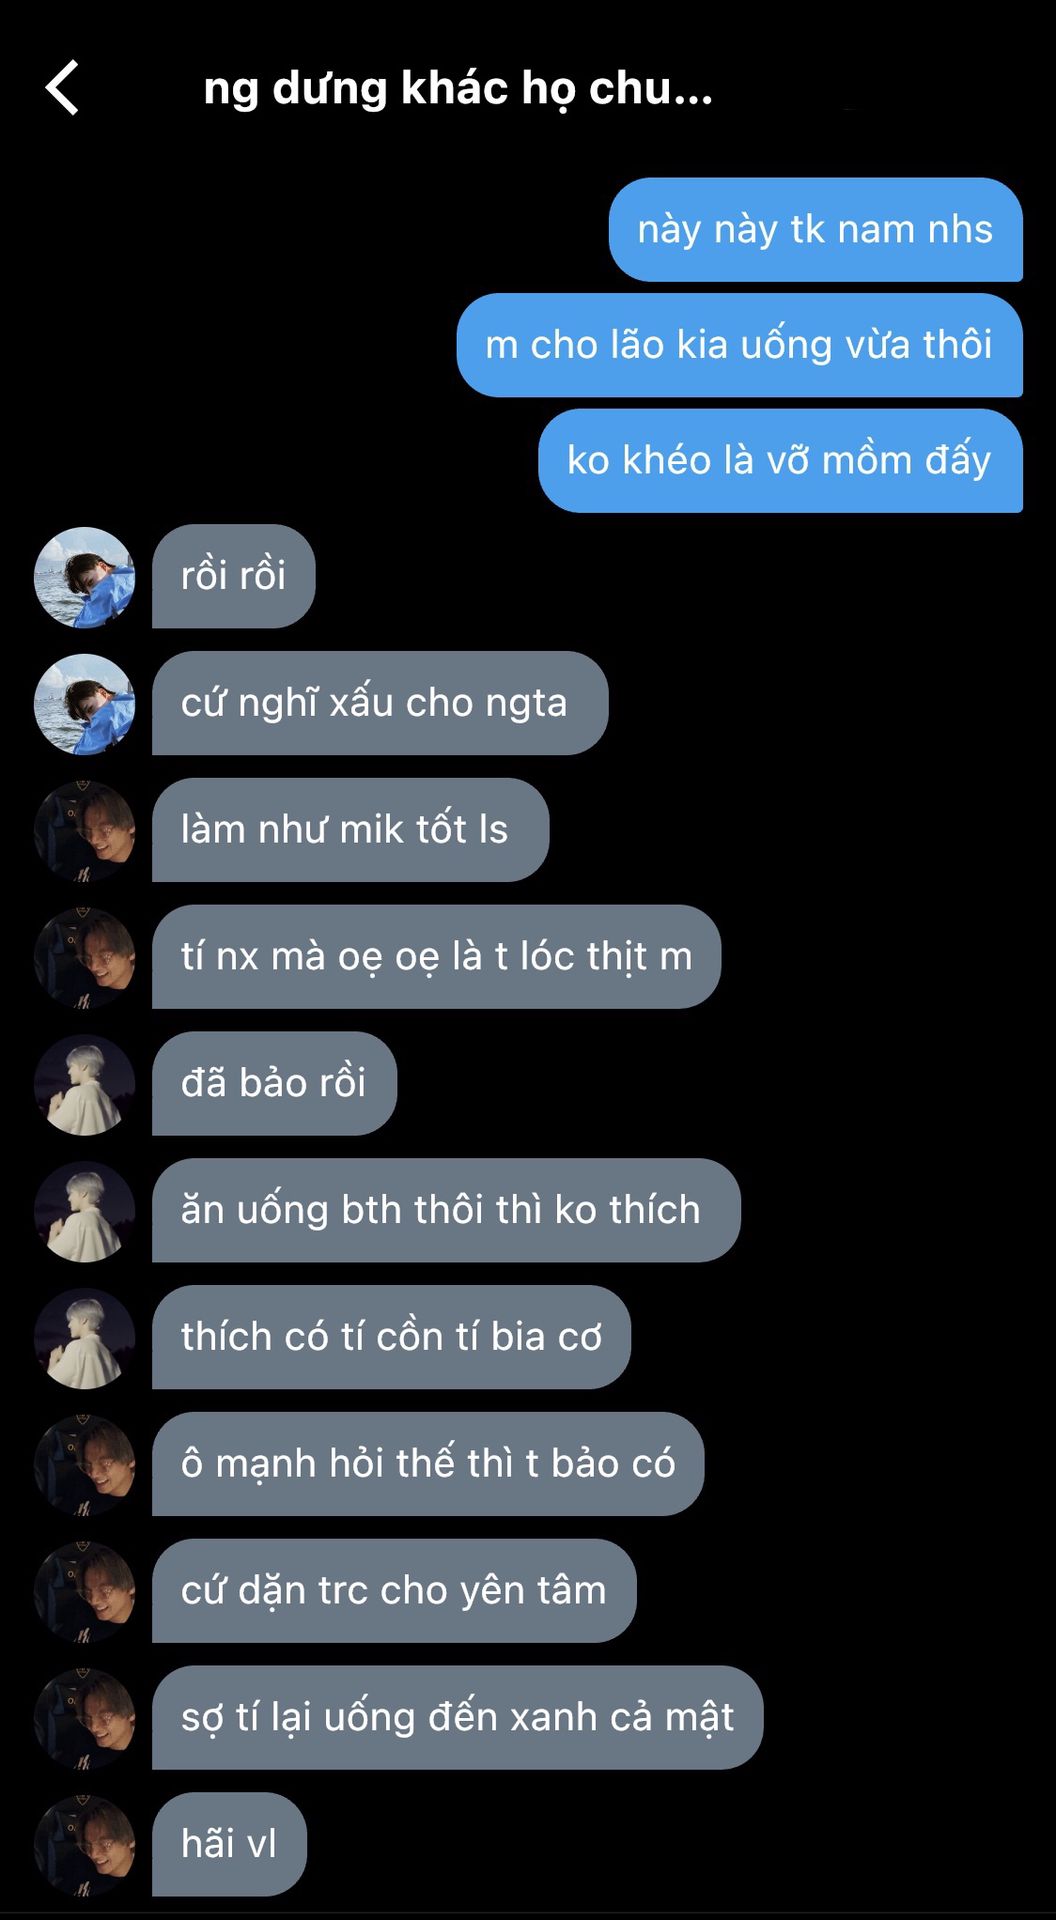Tap the back arrow icon
Image resolution: width=1056 pixels, height=1920 pixels.
[62, 88]
